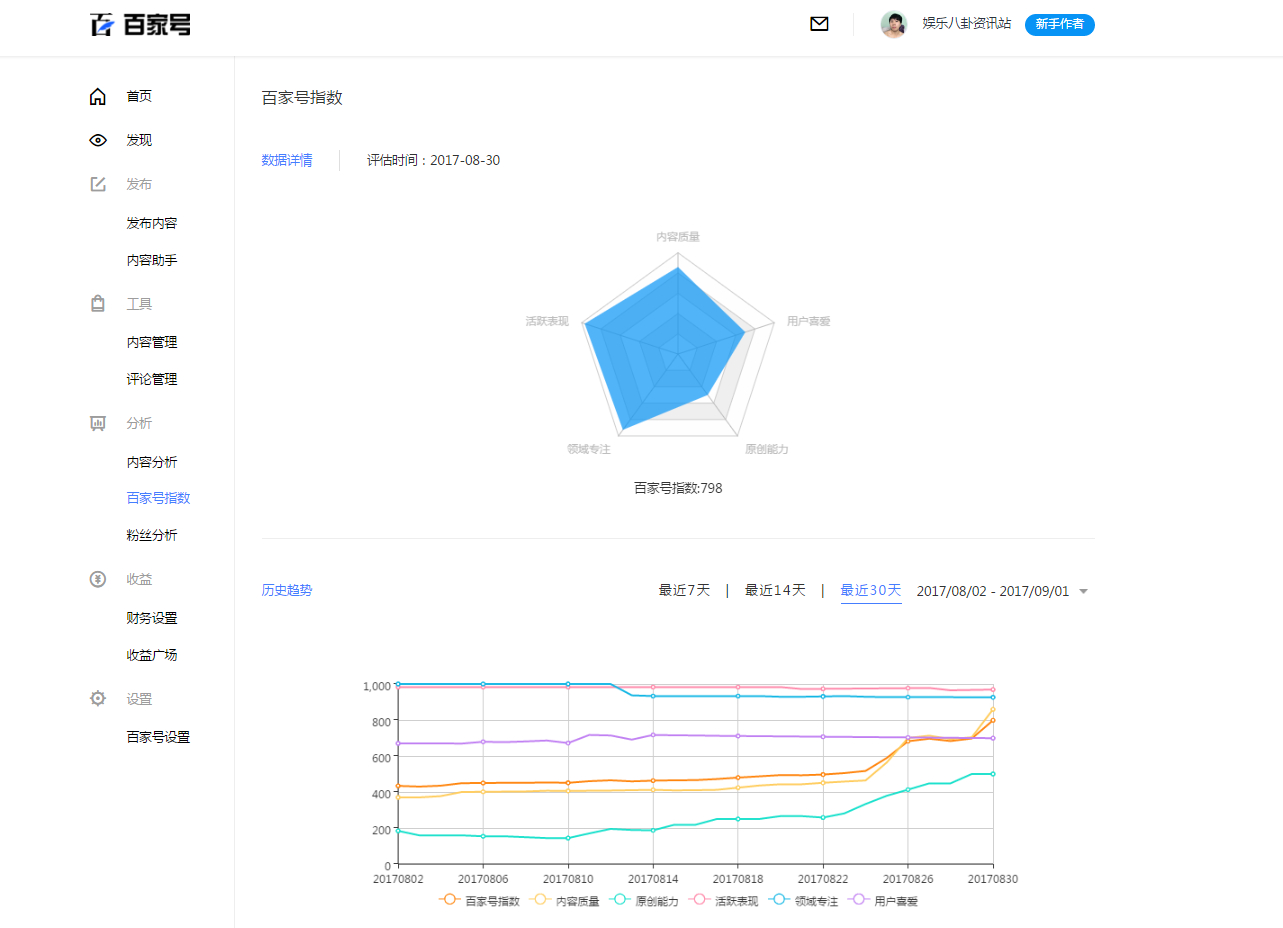Click the 内容质量 label on the radar chart

(678, 237)
